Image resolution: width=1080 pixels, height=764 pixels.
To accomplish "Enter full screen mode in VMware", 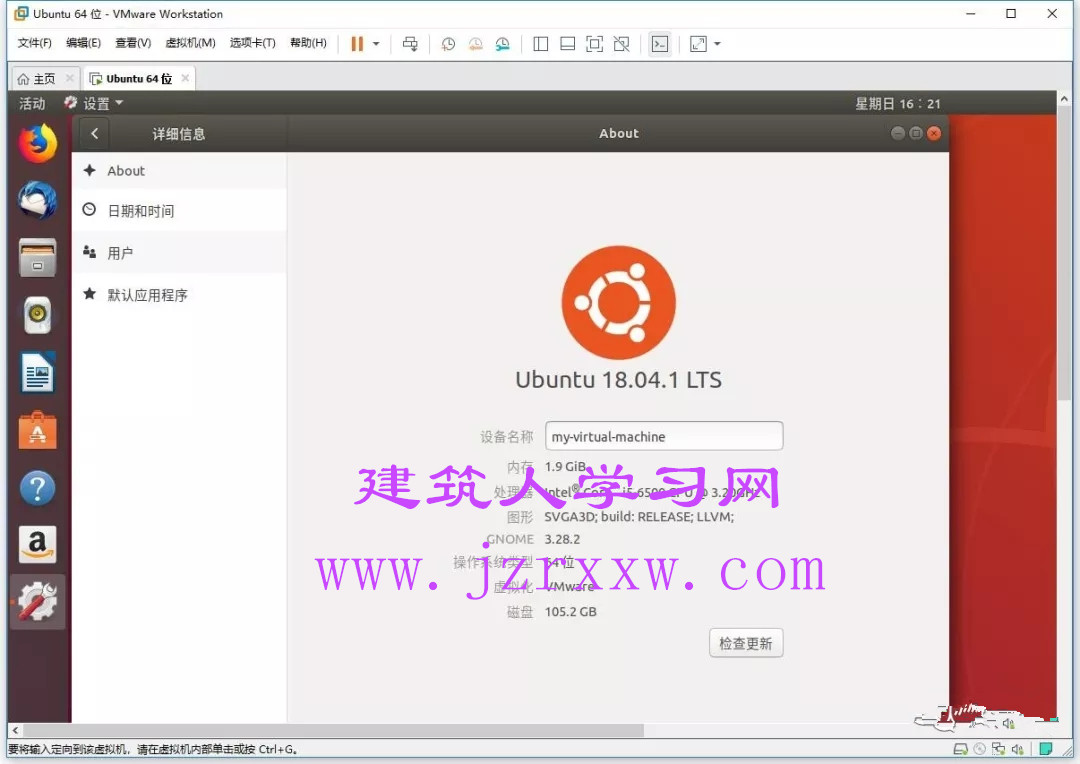I will pos(594,44).
